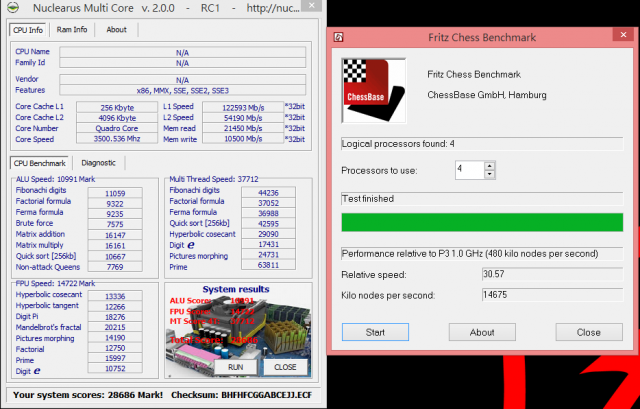Click the Core Speed value 3500.536 Mhz
The image size is (640, 409).
117,139
